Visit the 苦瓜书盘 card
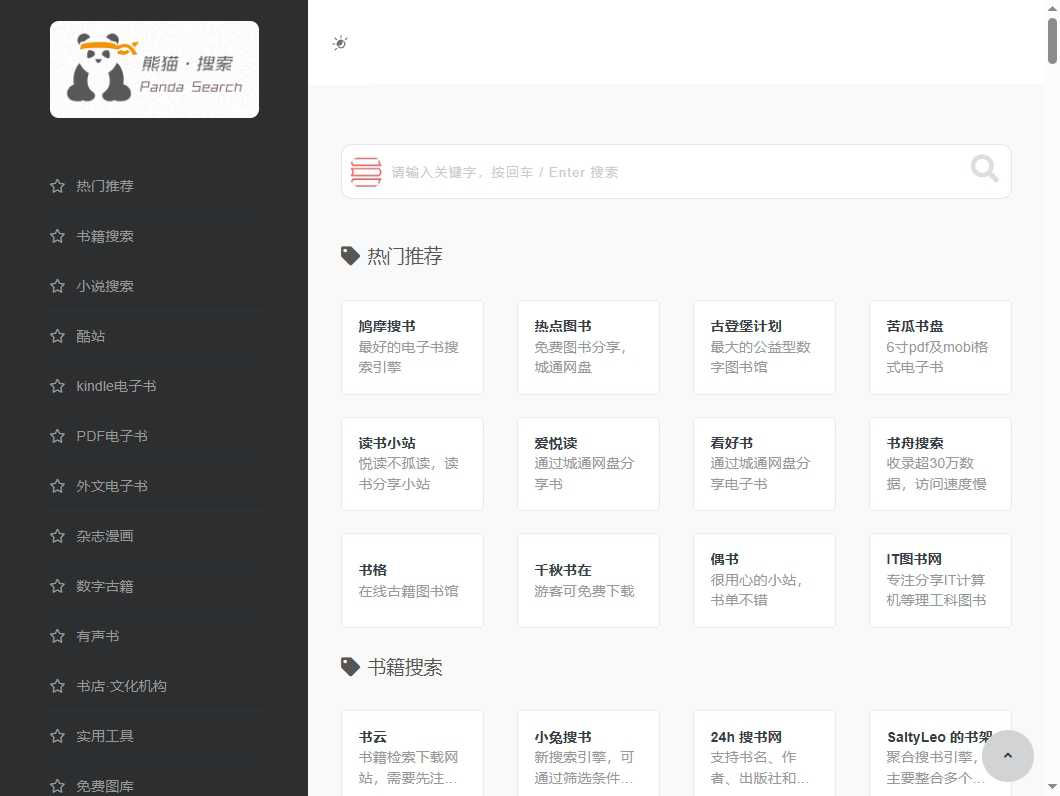 click(940, 347)
